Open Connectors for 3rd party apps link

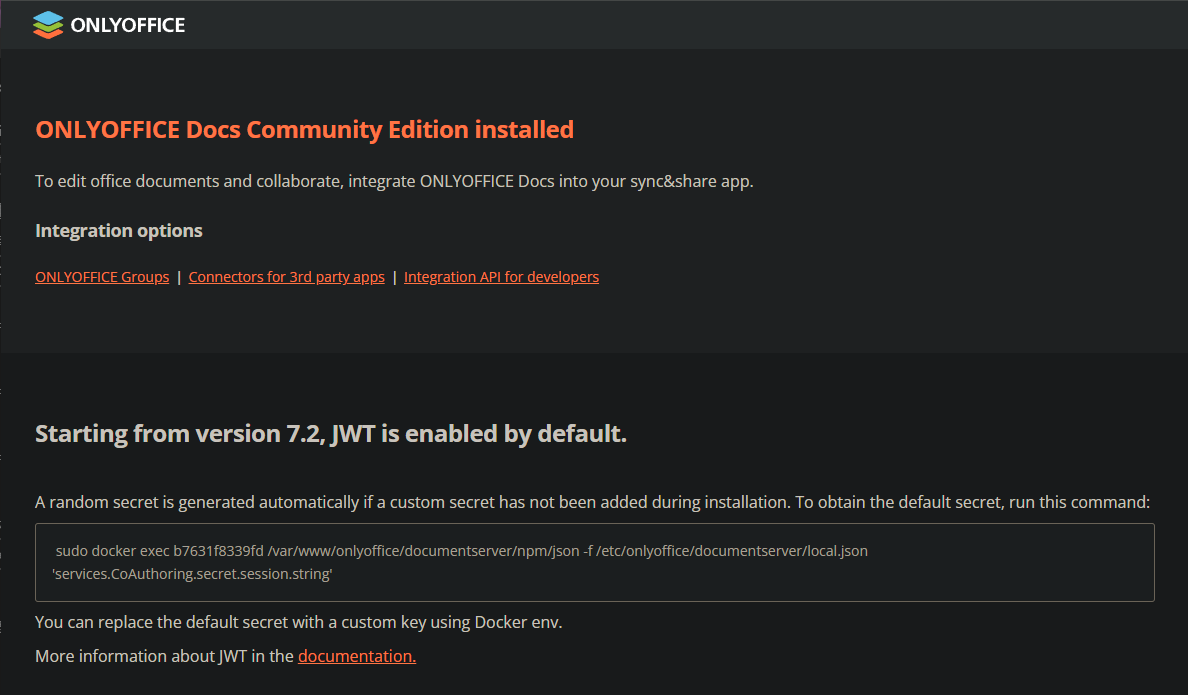pos(286,277)
